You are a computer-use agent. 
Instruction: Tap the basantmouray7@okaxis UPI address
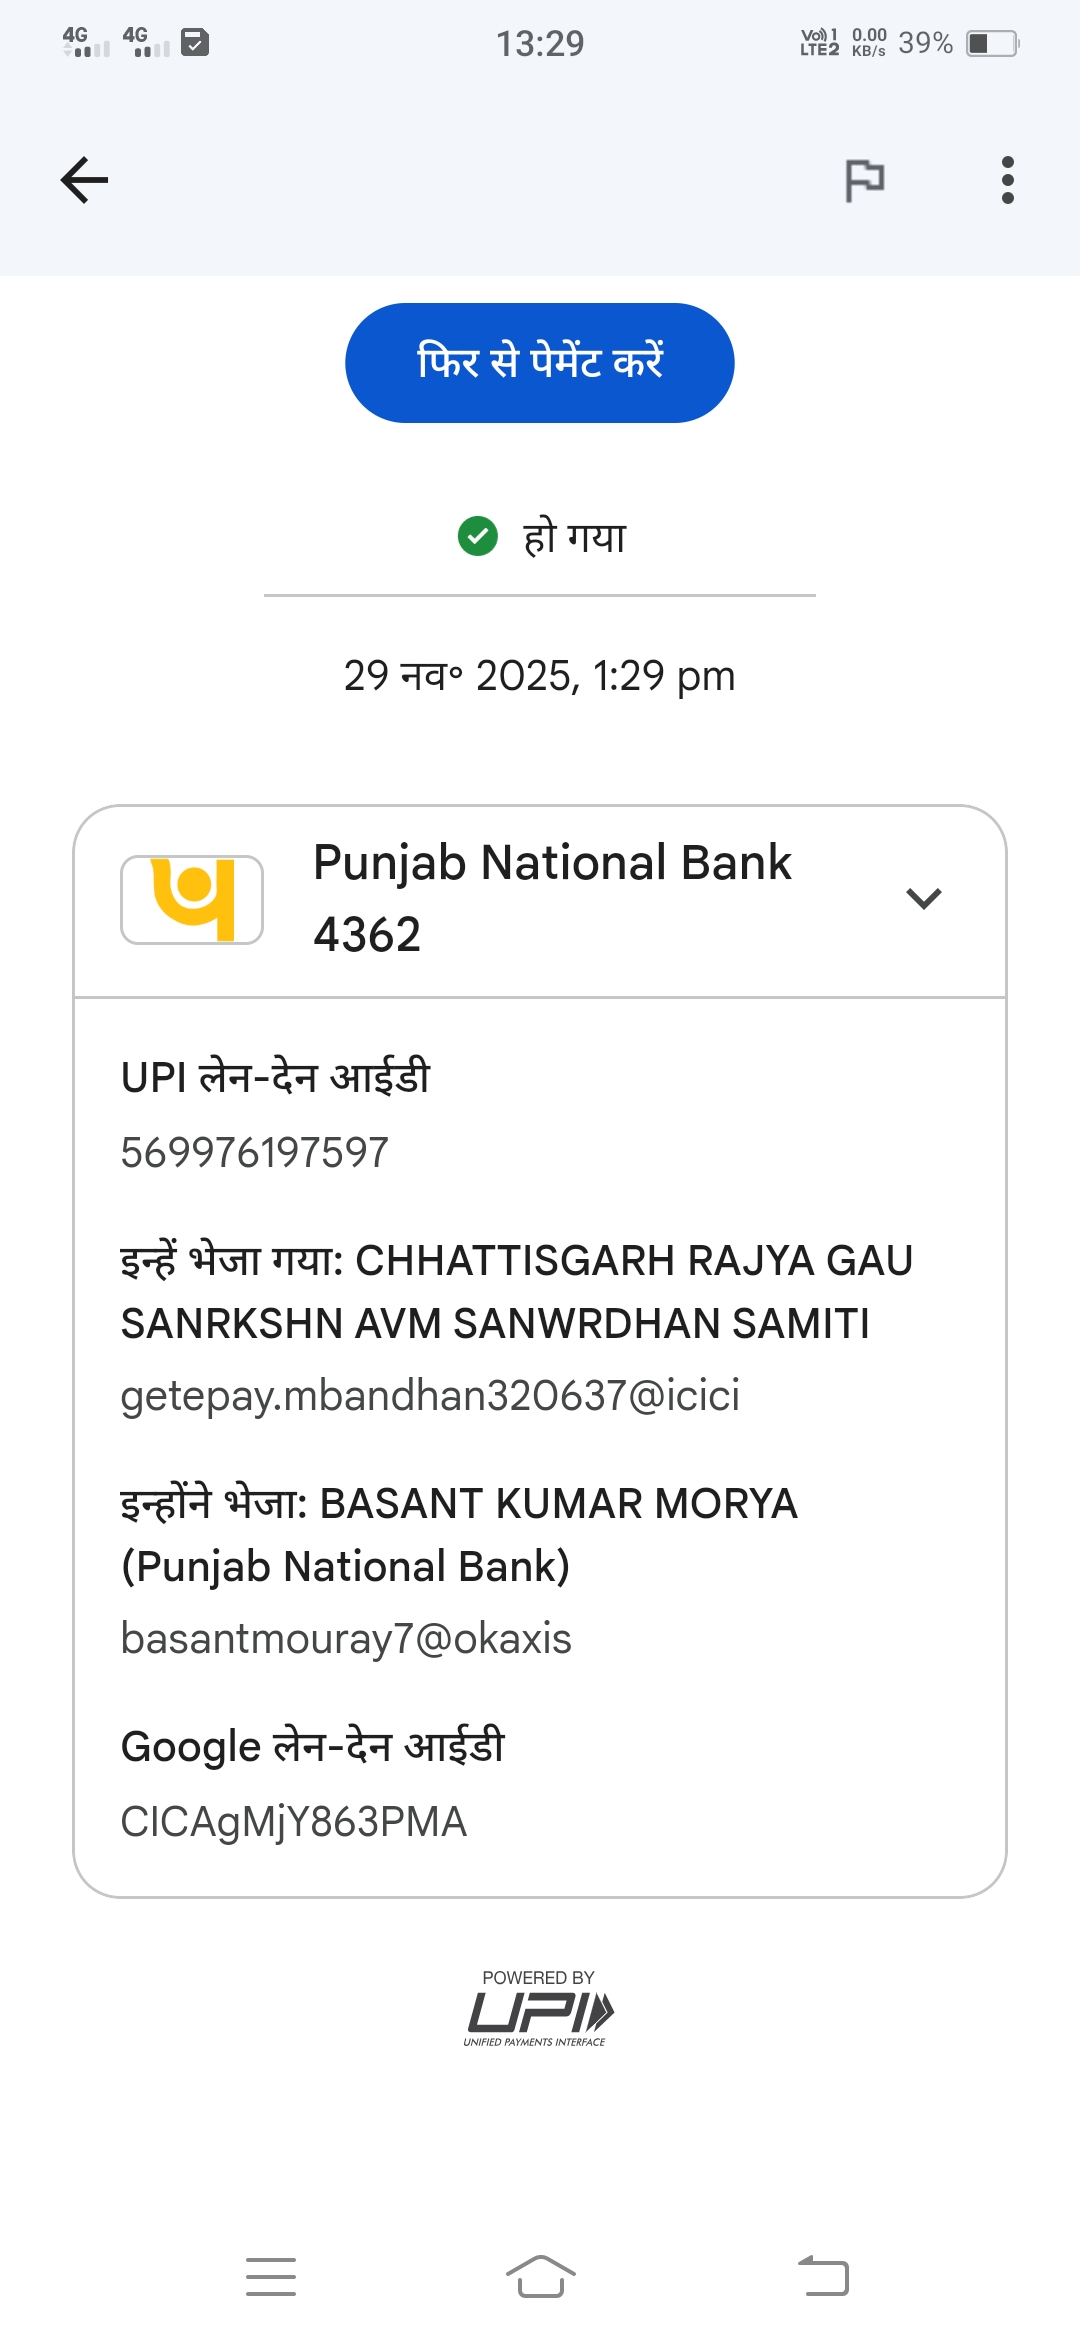pos(346,1639)
